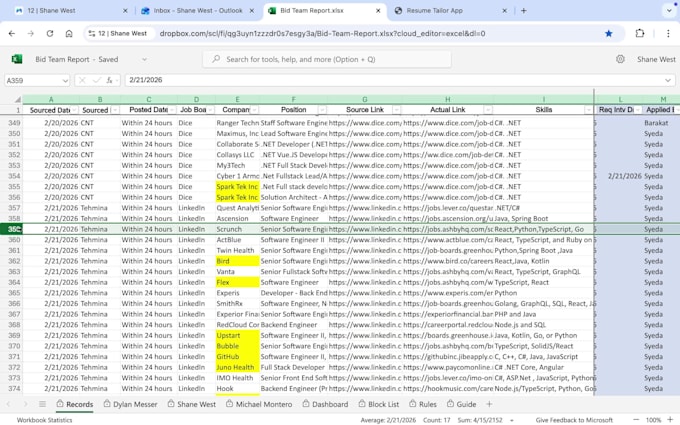Click the previous sheet navigation arrow

pos(8,404)
